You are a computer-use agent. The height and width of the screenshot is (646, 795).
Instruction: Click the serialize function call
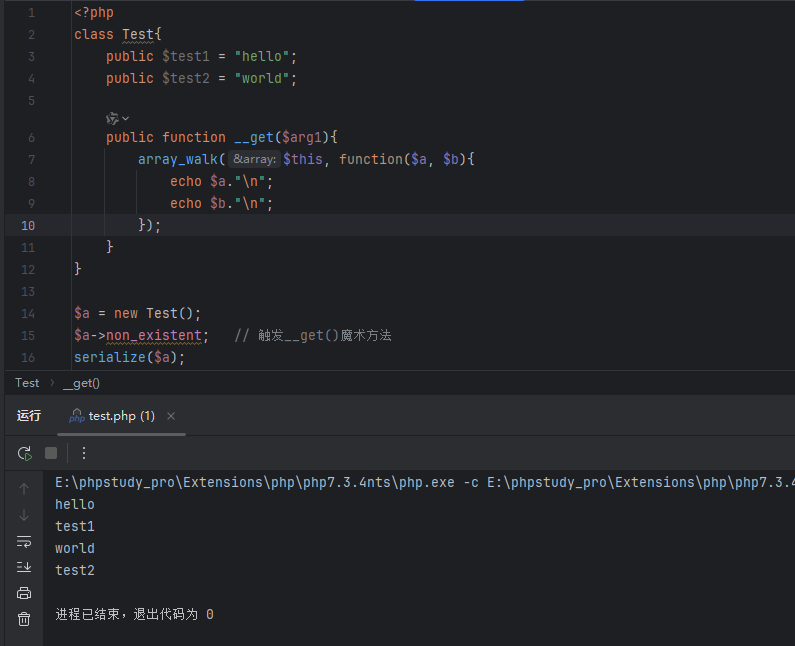[109, 357]
